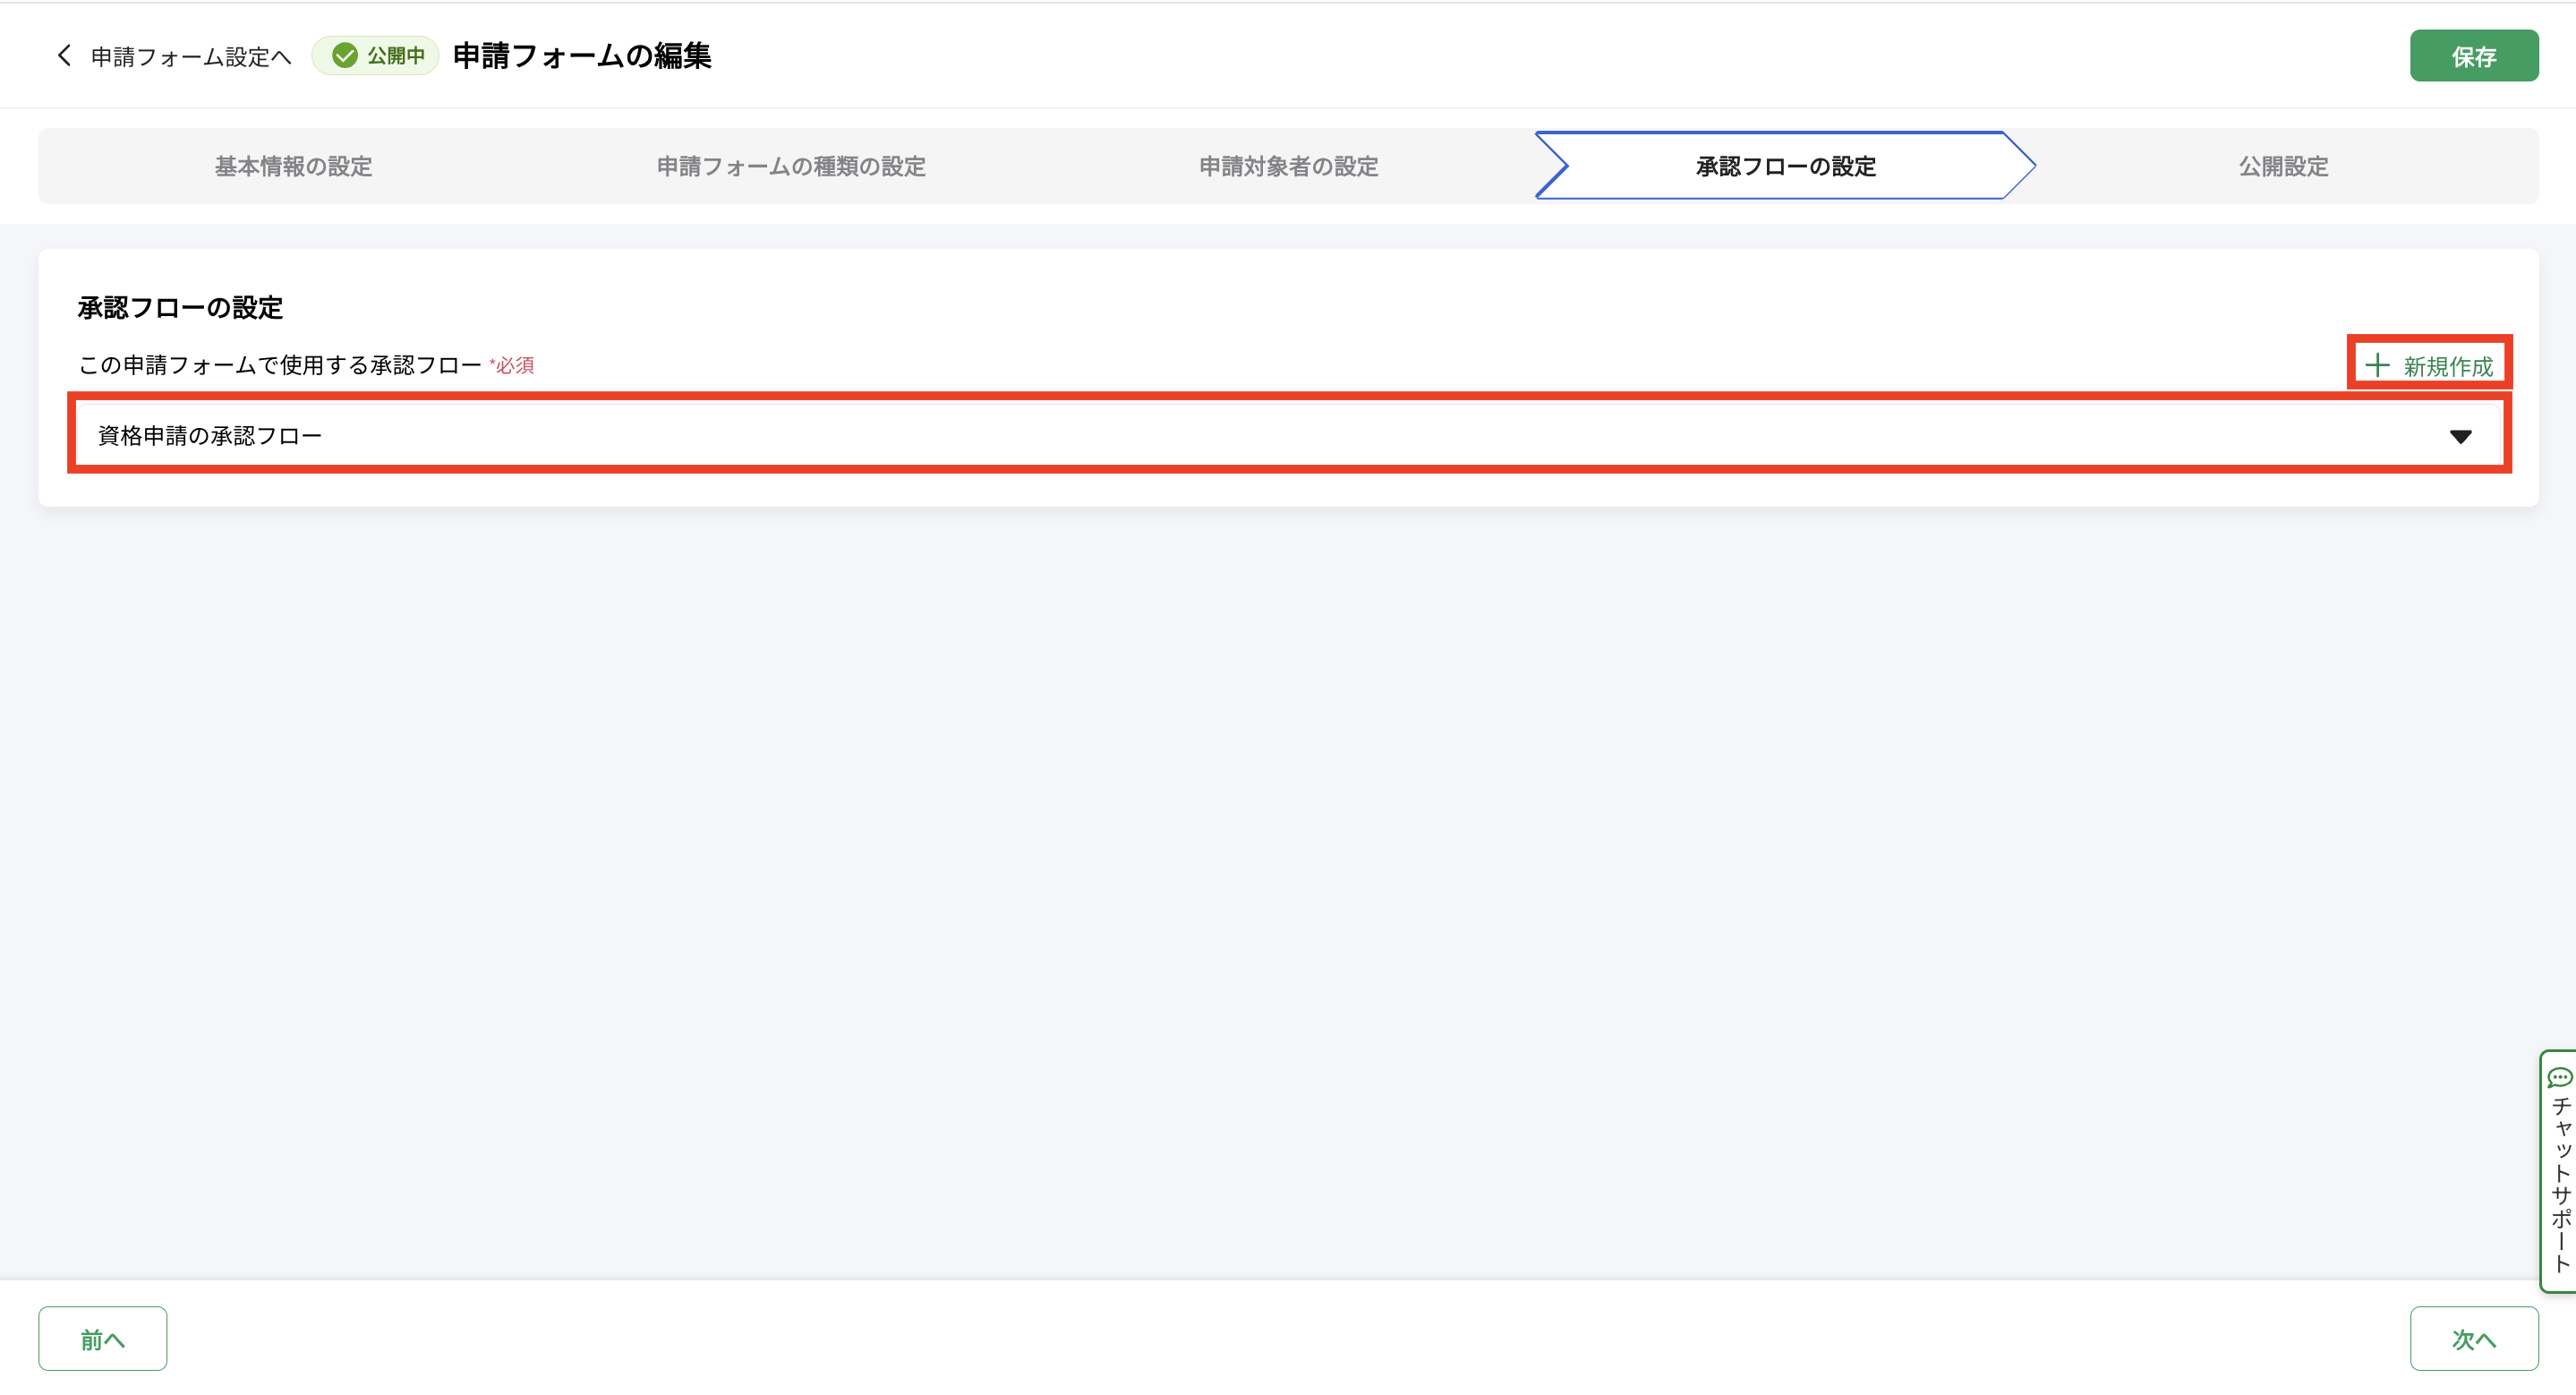Jump to 公開設定 step

(2283, 167)
